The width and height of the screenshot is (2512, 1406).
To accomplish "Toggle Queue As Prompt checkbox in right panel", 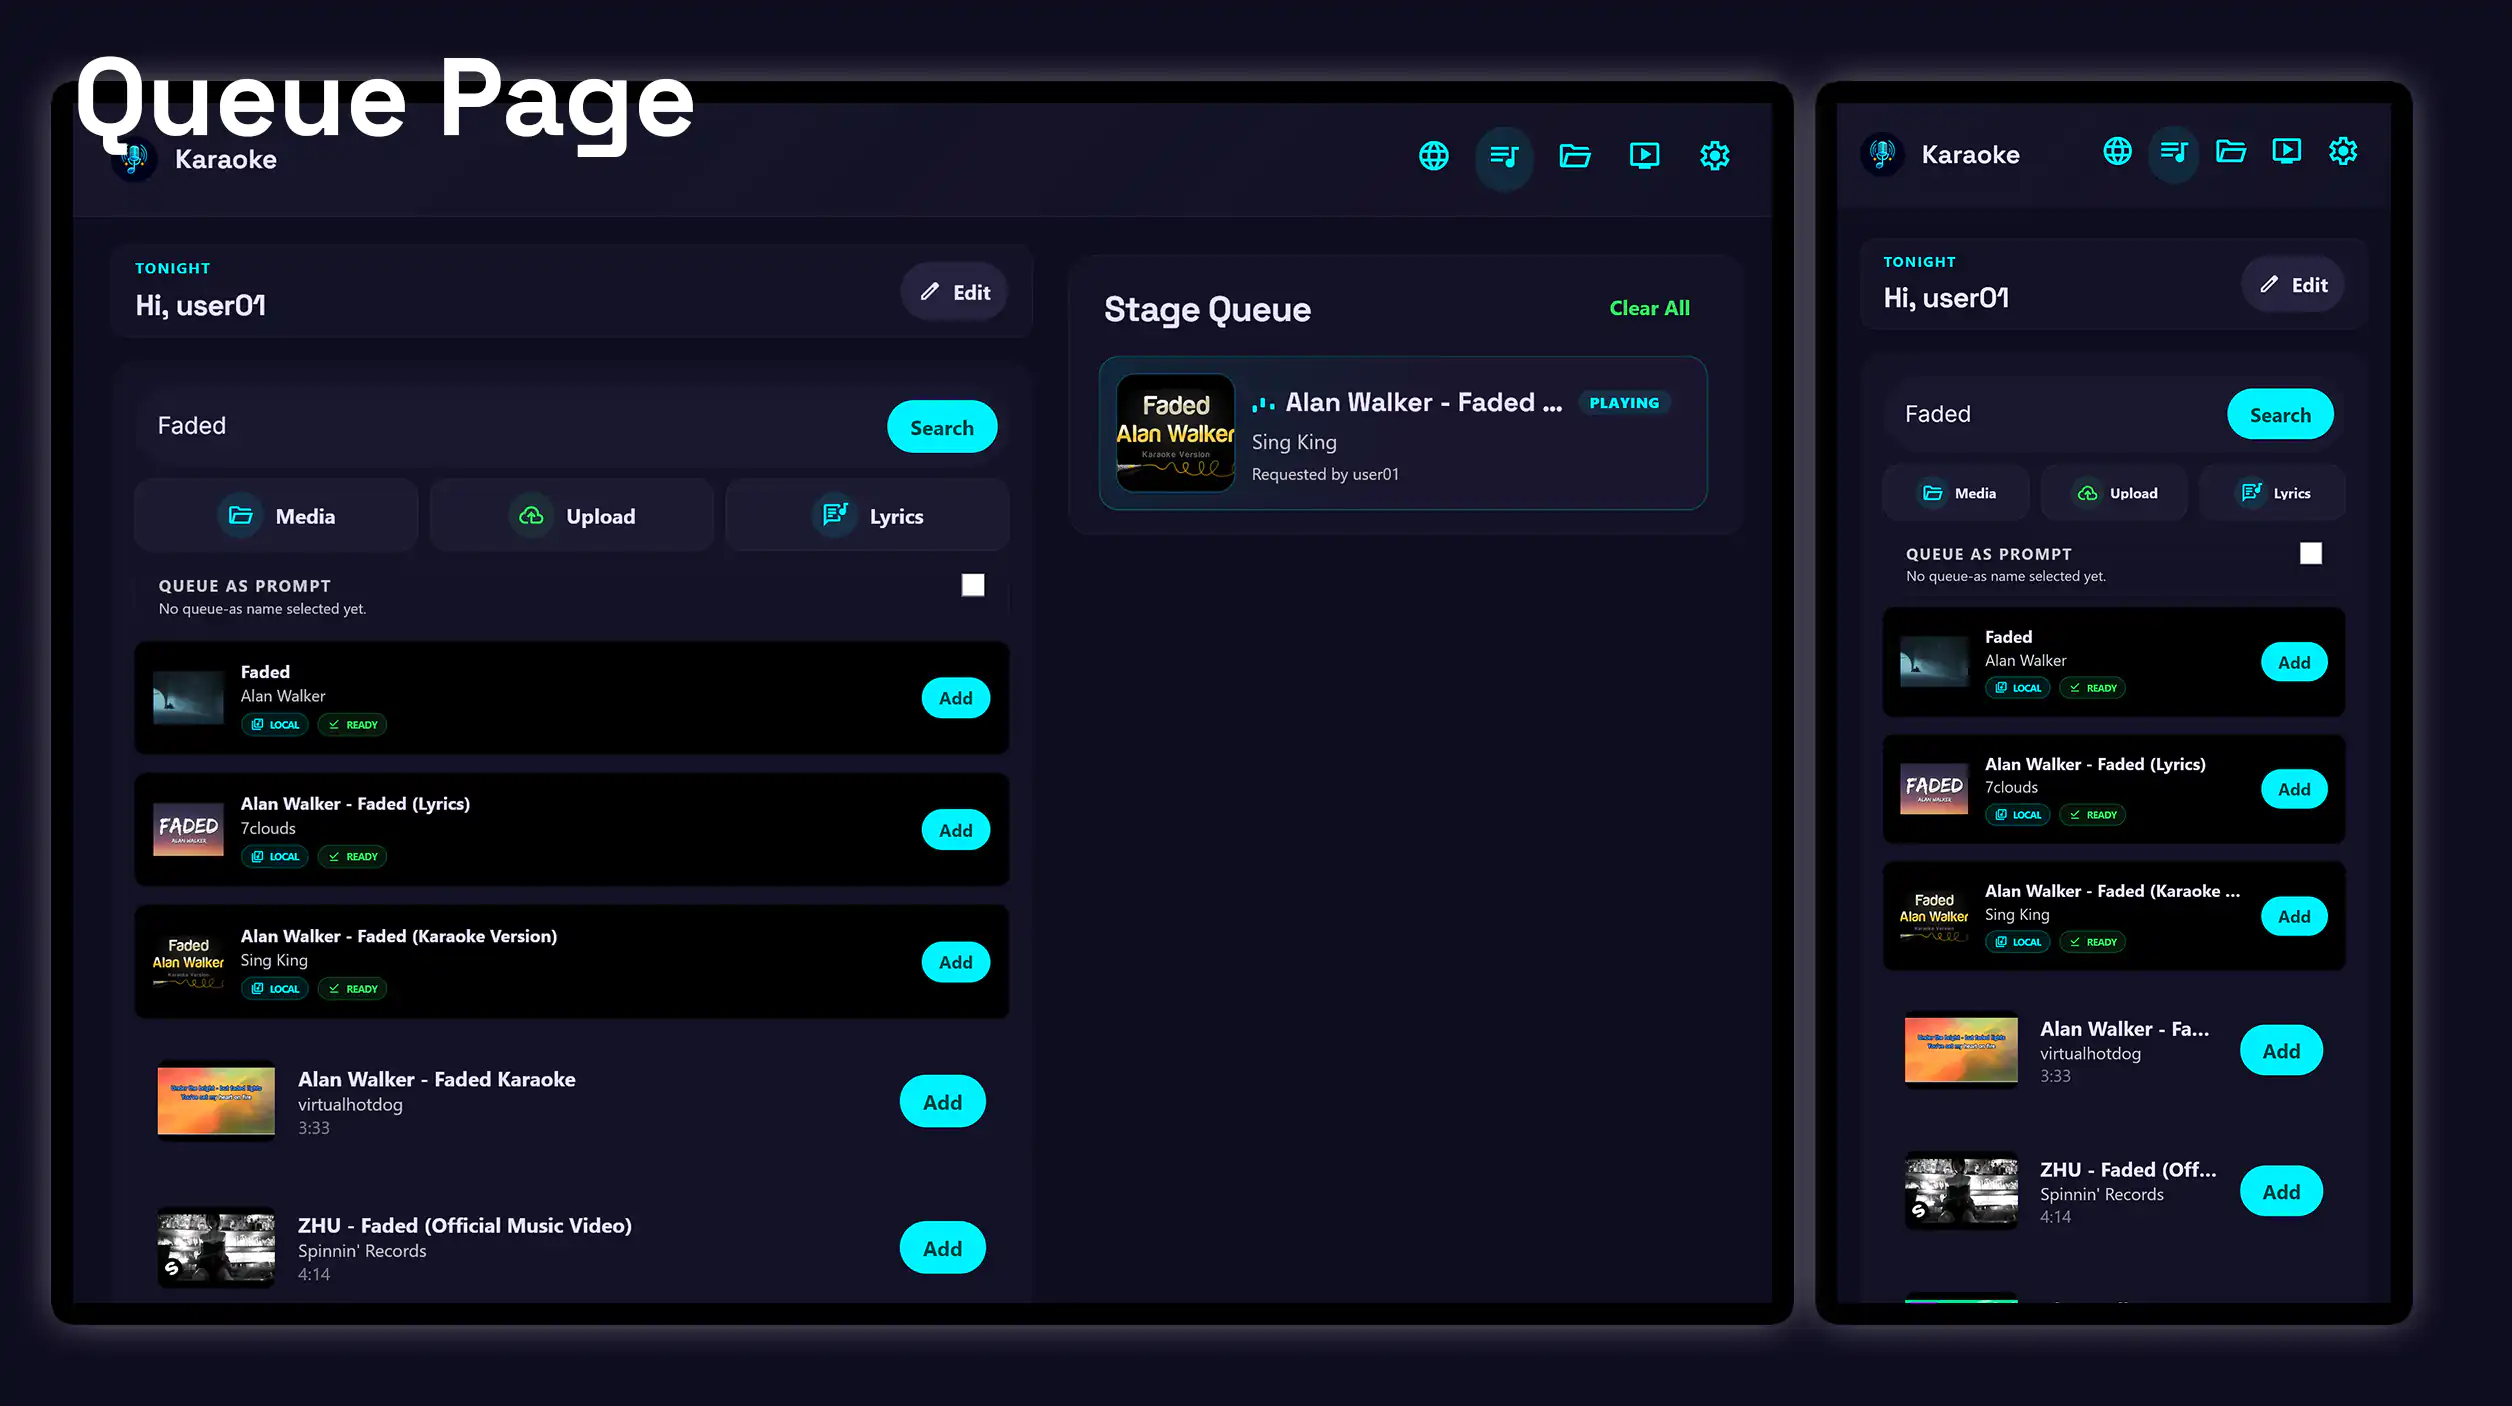I will coord(2311,553).
